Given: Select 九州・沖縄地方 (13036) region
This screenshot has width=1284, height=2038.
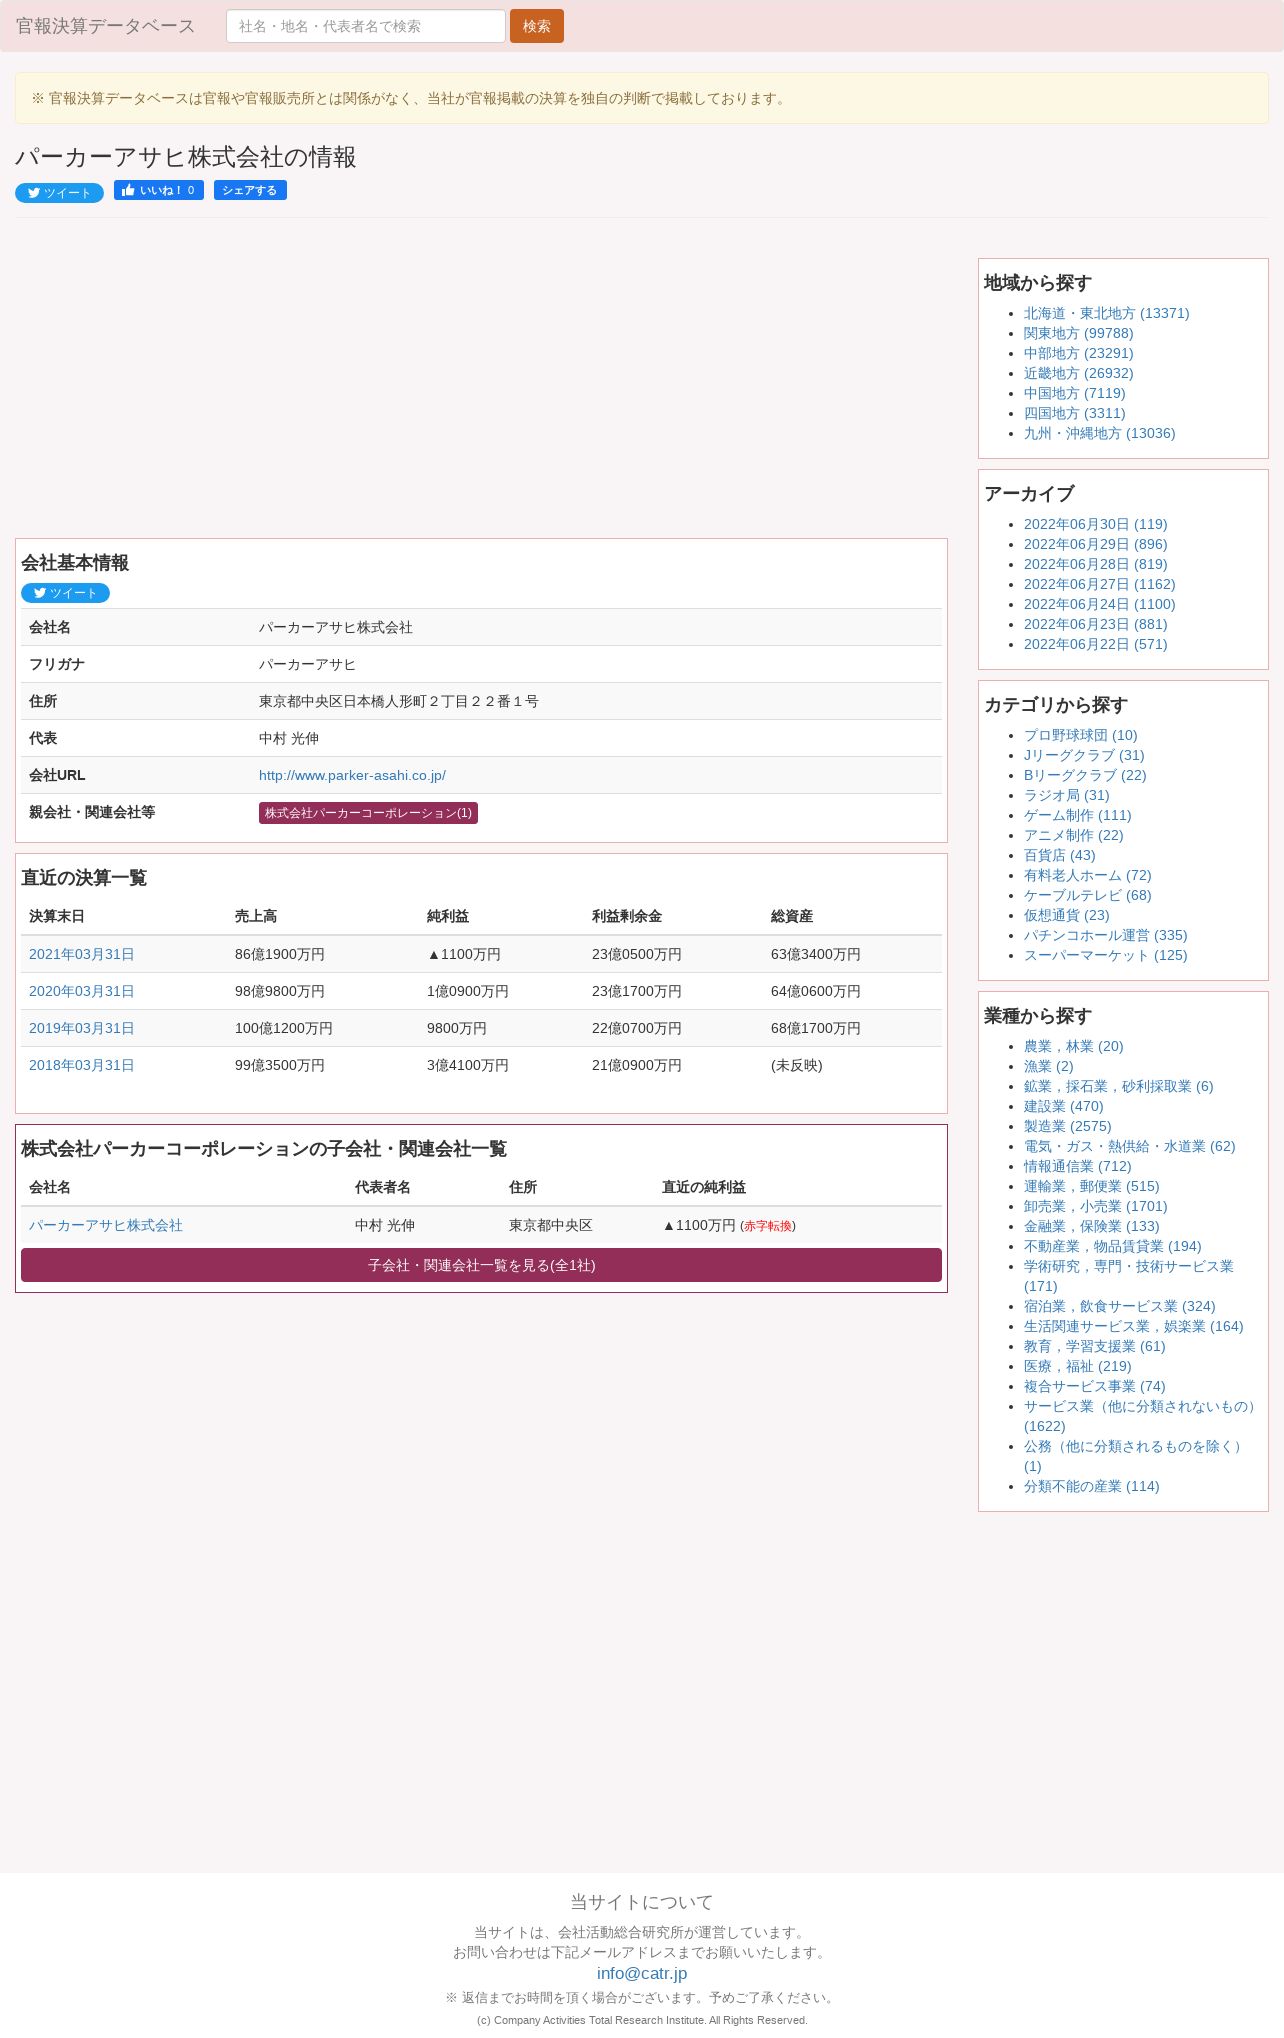Looking at the screenshot, I should (x=1099, y=433).
